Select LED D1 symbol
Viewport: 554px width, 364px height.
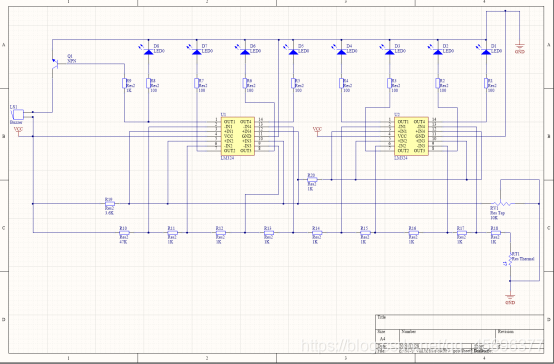(x=486, y=52)
